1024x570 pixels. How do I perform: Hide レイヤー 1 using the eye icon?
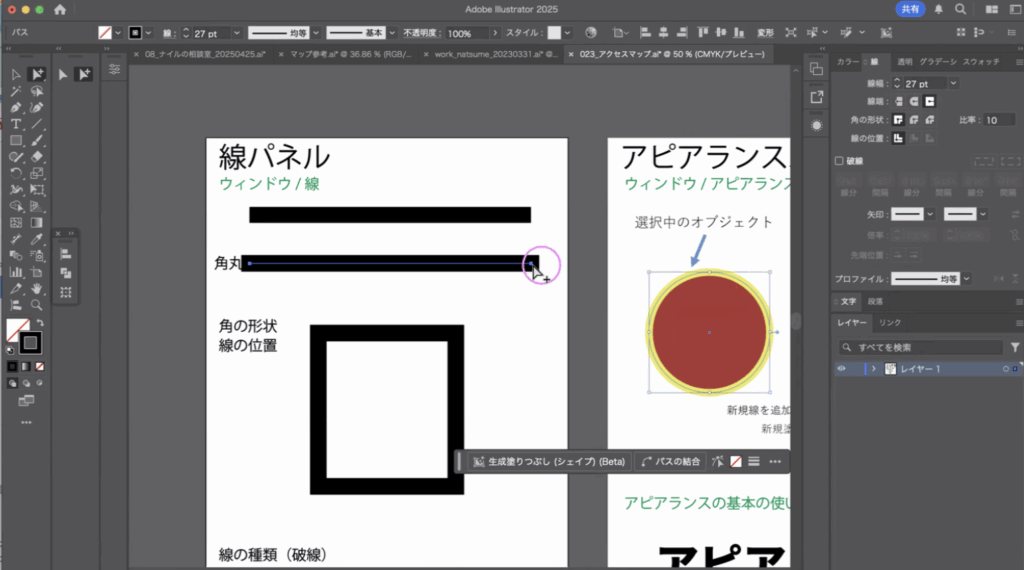click(841, 369)
